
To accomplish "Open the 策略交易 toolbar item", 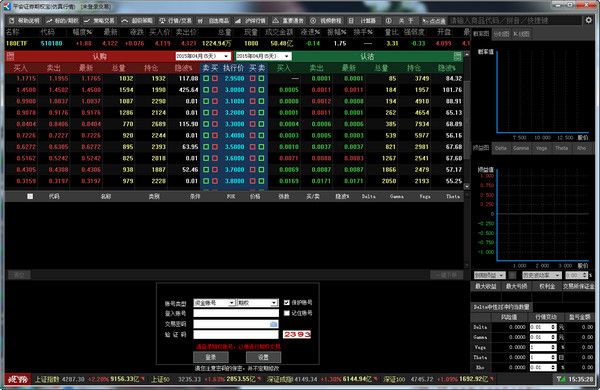I will pos(99,21).
